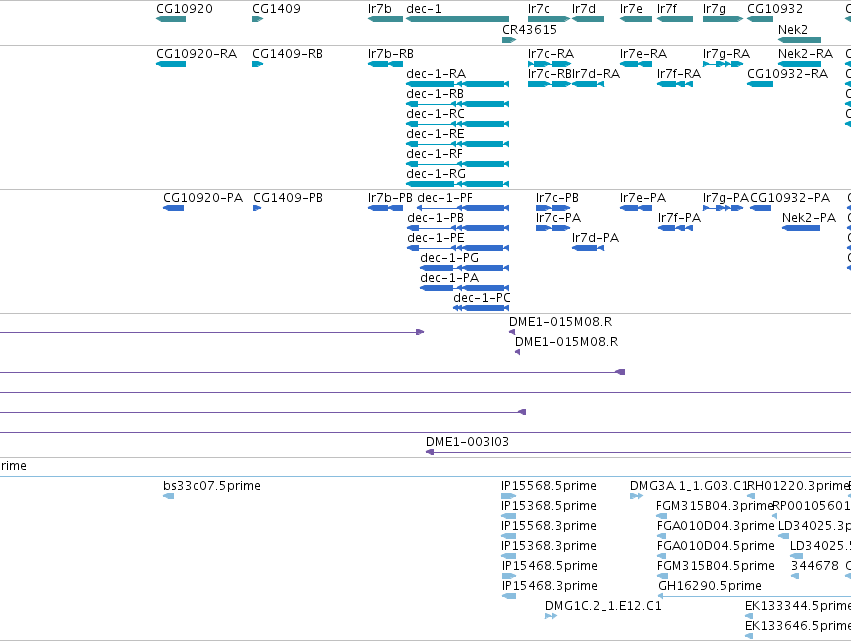Select the Ir7g-PA protein label
851x641 pixels.
(x=726, y=198)
